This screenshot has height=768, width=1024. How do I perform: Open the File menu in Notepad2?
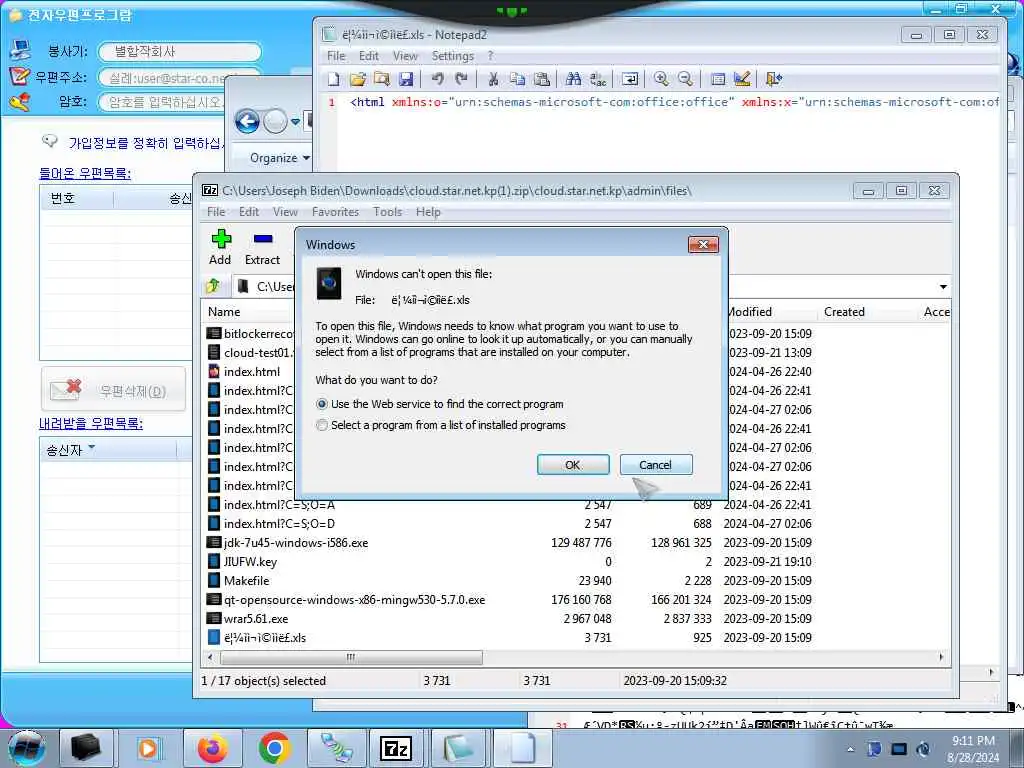336,56
